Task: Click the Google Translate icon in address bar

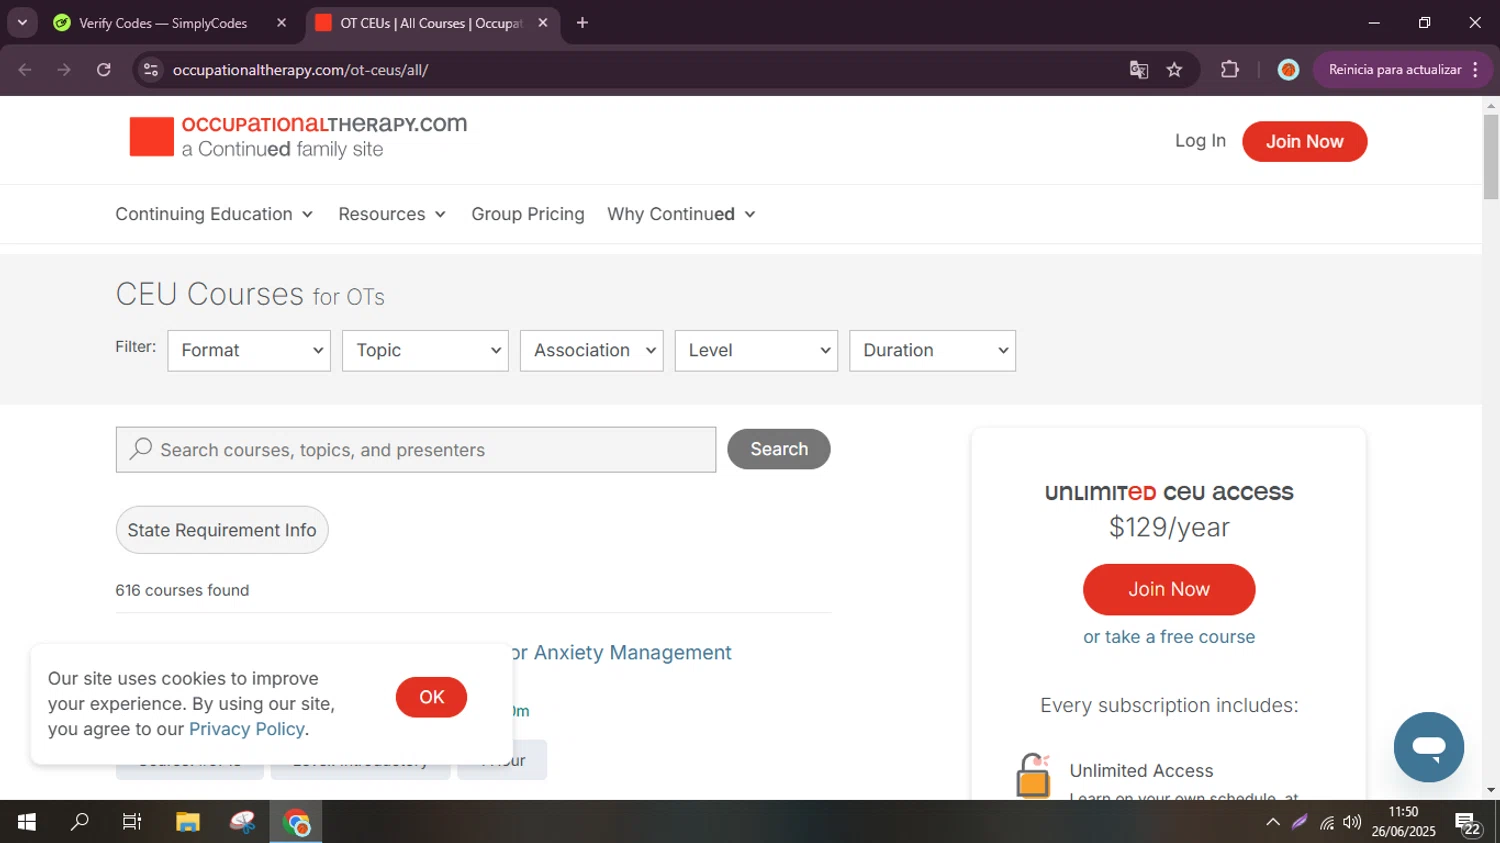Action: point(1138,70)
